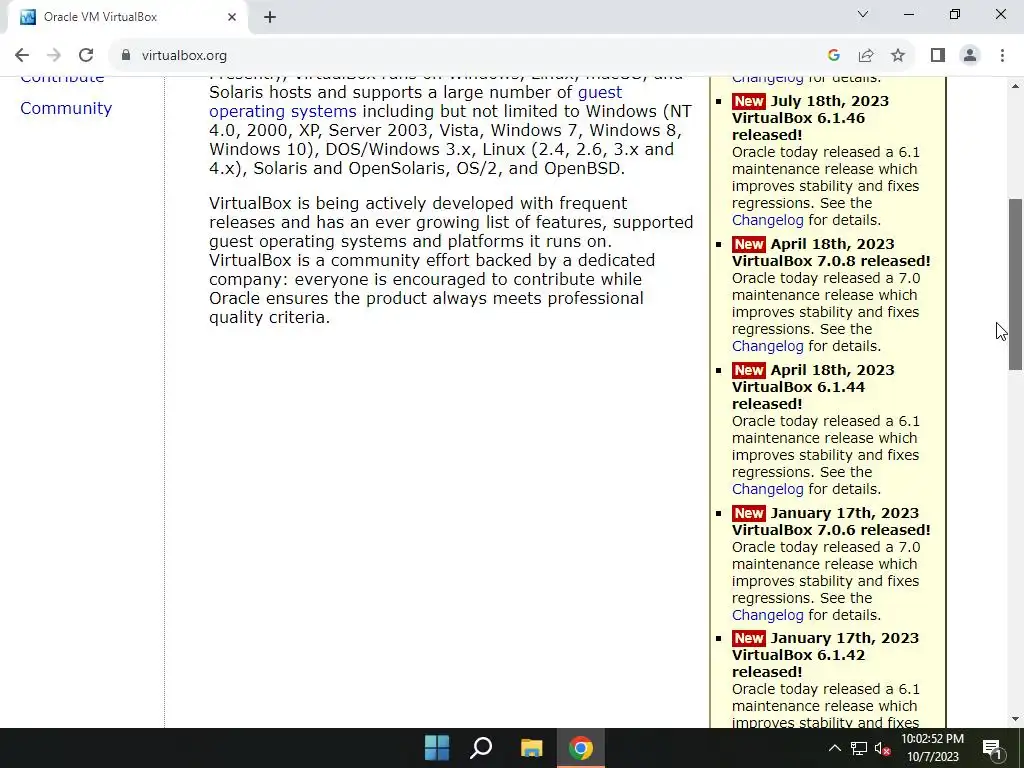Open the Community sidebar link
This screenshot has width=1024, height=768.
point(66,108)
